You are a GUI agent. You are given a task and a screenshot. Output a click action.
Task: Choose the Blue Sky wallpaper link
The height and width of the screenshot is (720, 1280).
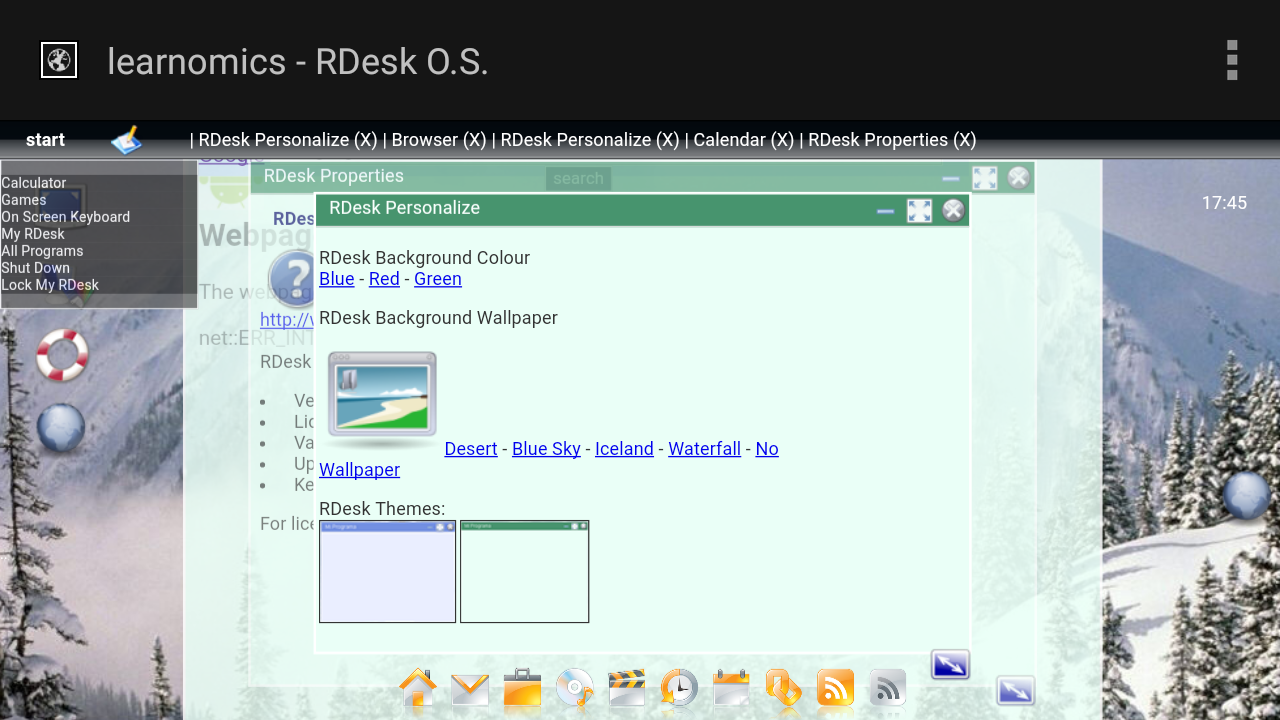click(x=546, y=449)
